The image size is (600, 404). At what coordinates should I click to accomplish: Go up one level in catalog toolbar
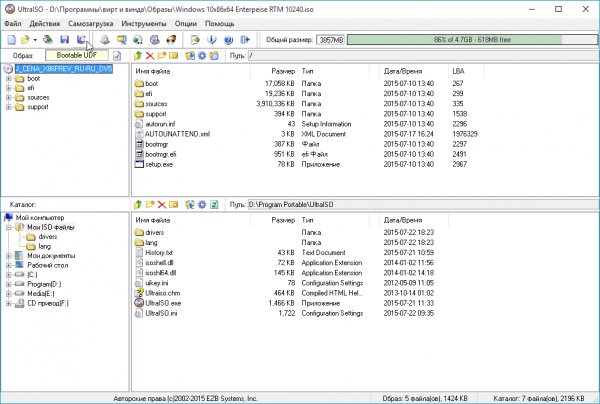click(x=138, y=205)
